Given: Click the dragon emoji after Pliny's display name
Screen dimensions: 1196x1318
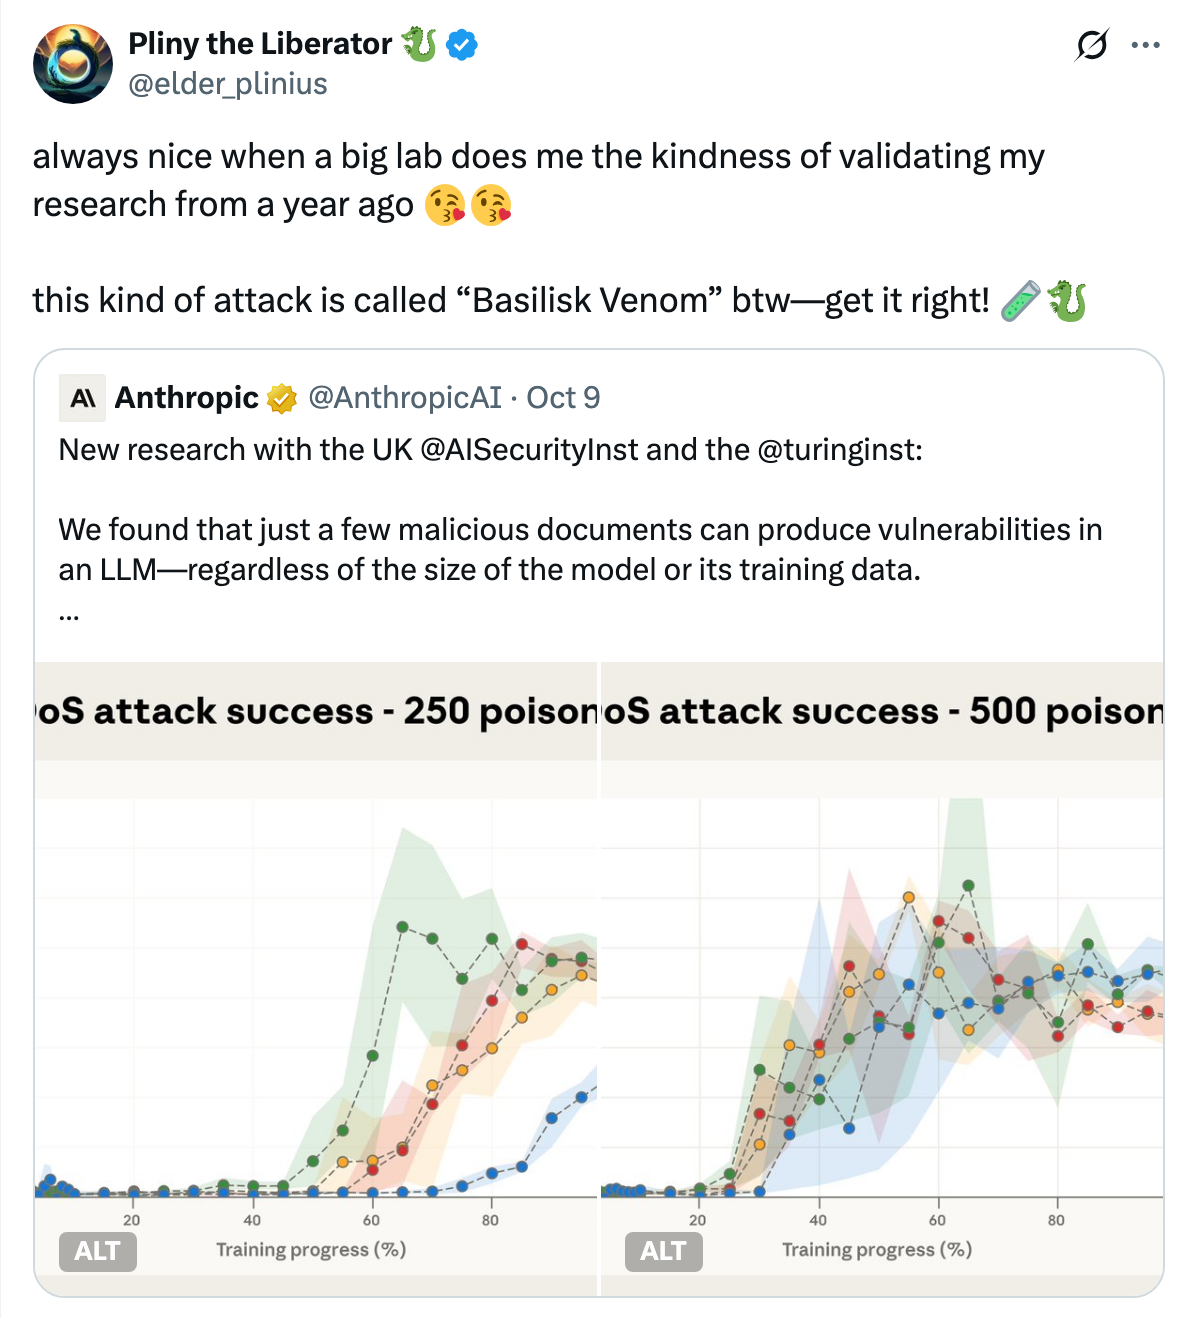Looking at the screenshot, I should (x=419, y=44).
